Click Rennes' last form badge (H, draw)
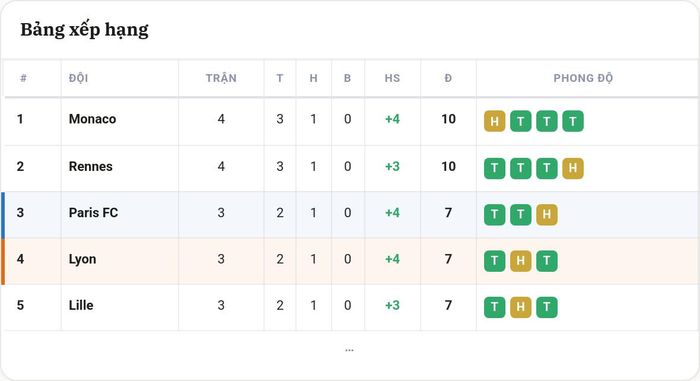The image size is (700, 381). pos(573,168)
